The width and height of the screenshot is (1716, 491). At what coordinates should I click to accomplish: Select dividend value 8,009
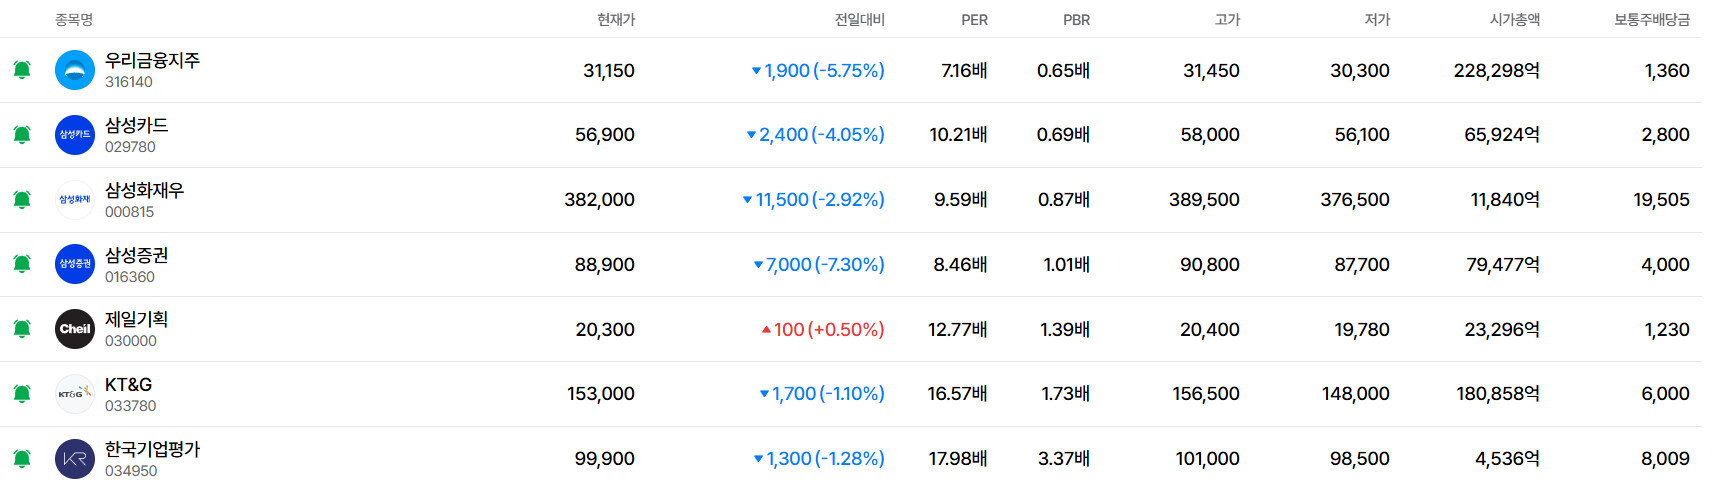[x=1666, y=459]
